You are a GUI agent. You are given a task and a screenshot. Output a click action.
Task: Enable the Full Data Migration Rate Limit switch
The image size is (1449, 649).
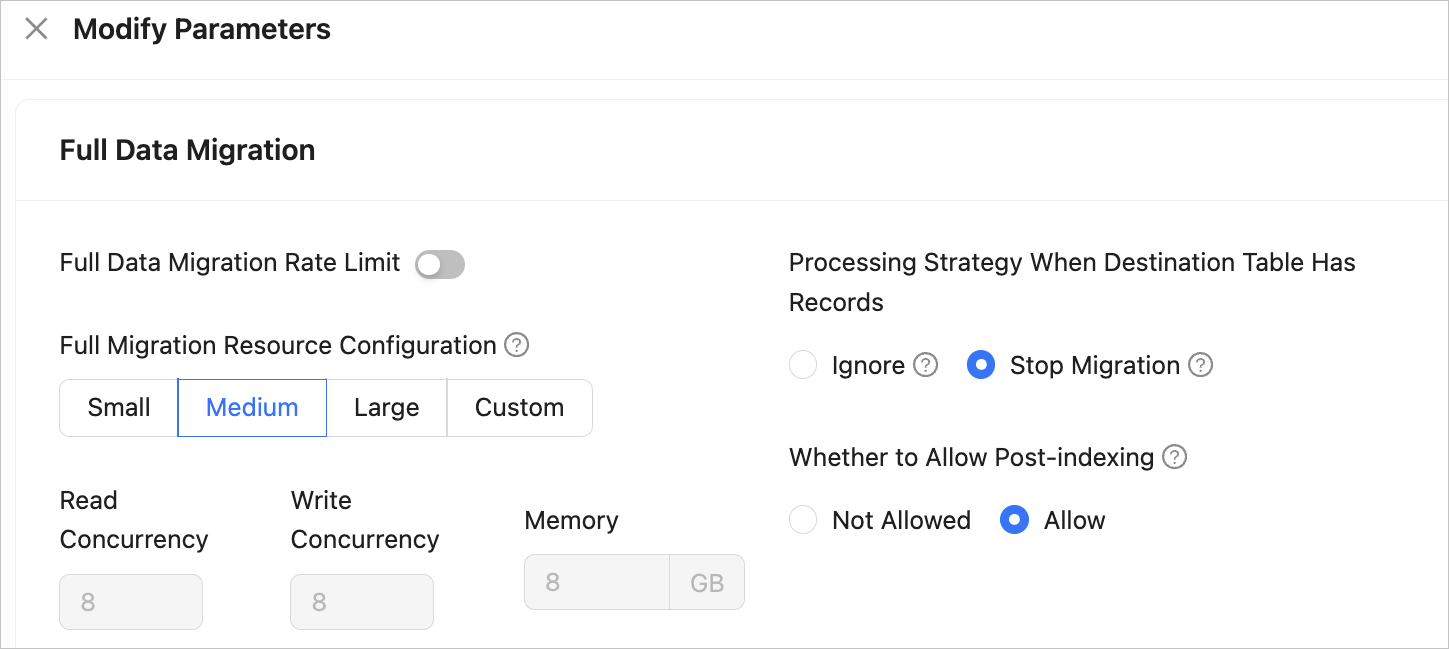click(440, 264)
